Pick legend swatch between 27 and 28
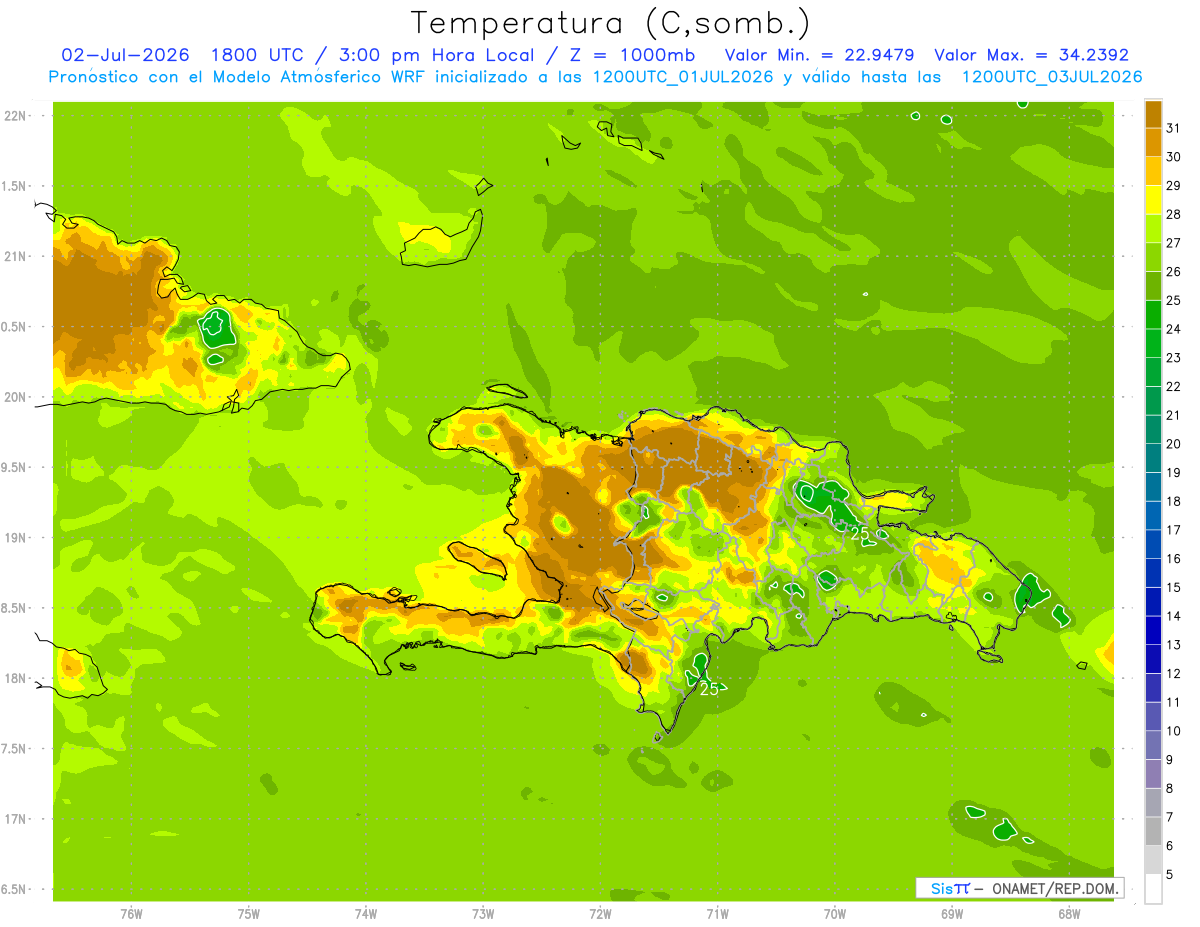 tap(1153, 228)
